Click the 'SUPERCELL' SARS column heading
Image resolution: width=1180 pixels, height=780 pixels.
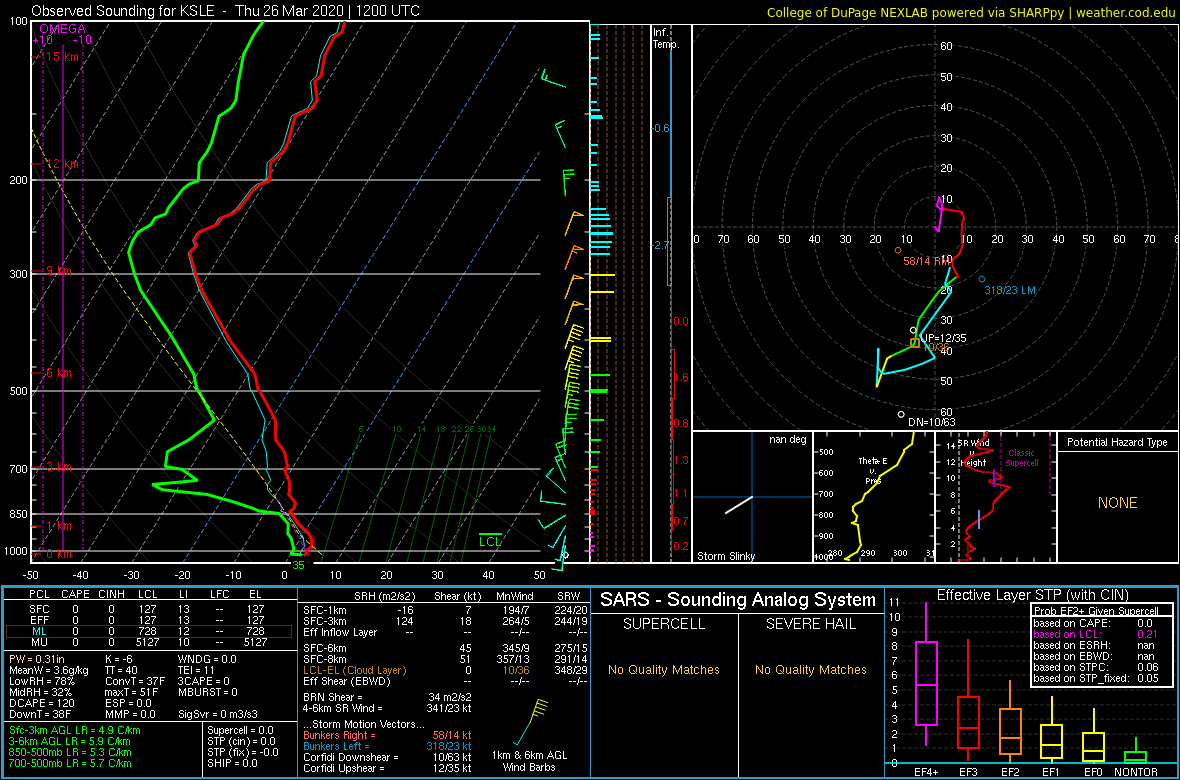pos(663,624)
